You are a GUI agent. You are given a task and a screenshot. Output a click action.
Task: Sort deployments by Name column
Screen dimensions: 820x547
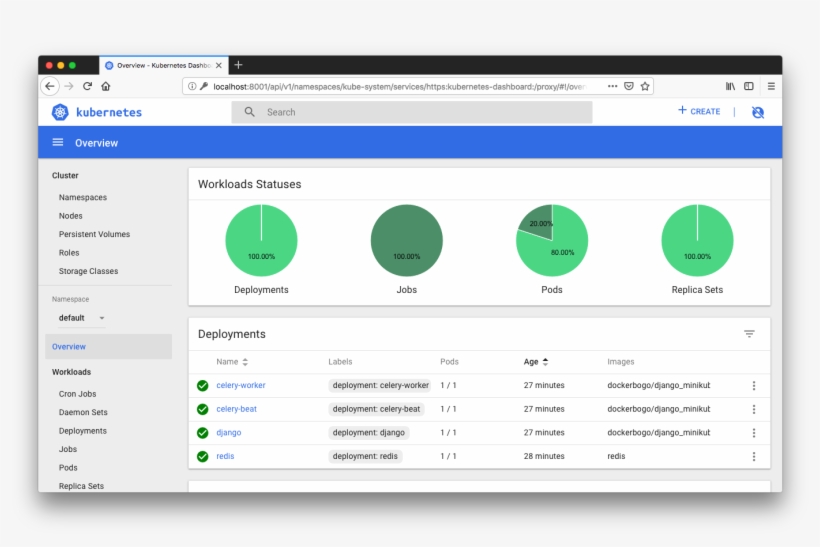tap(232, 362)
